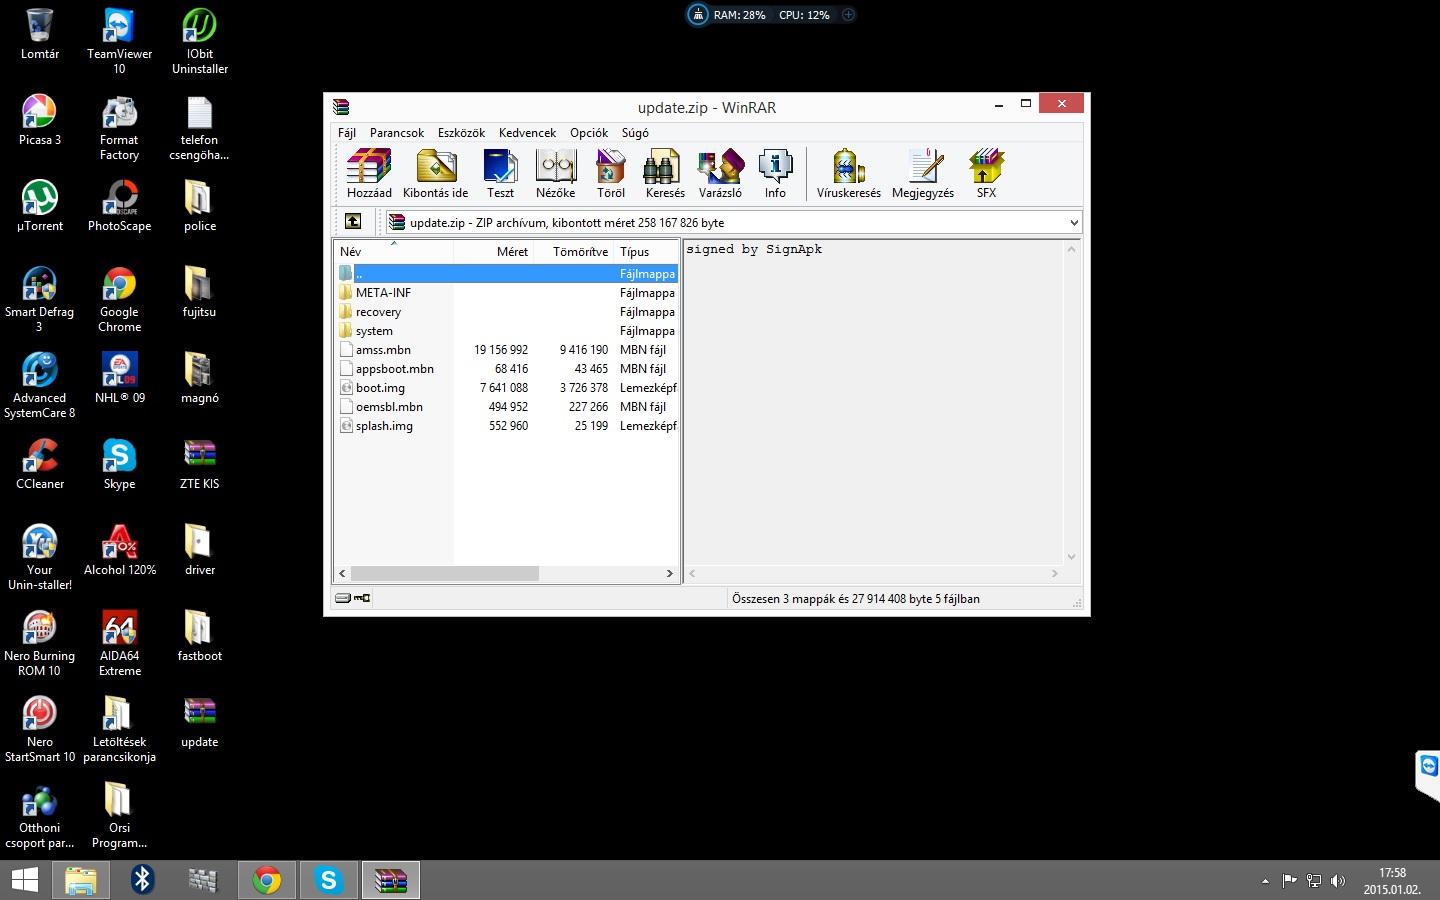Click the volume speaker tray icon
The height and width of the screenshot is (900, 1440).
coord(1338,881)
